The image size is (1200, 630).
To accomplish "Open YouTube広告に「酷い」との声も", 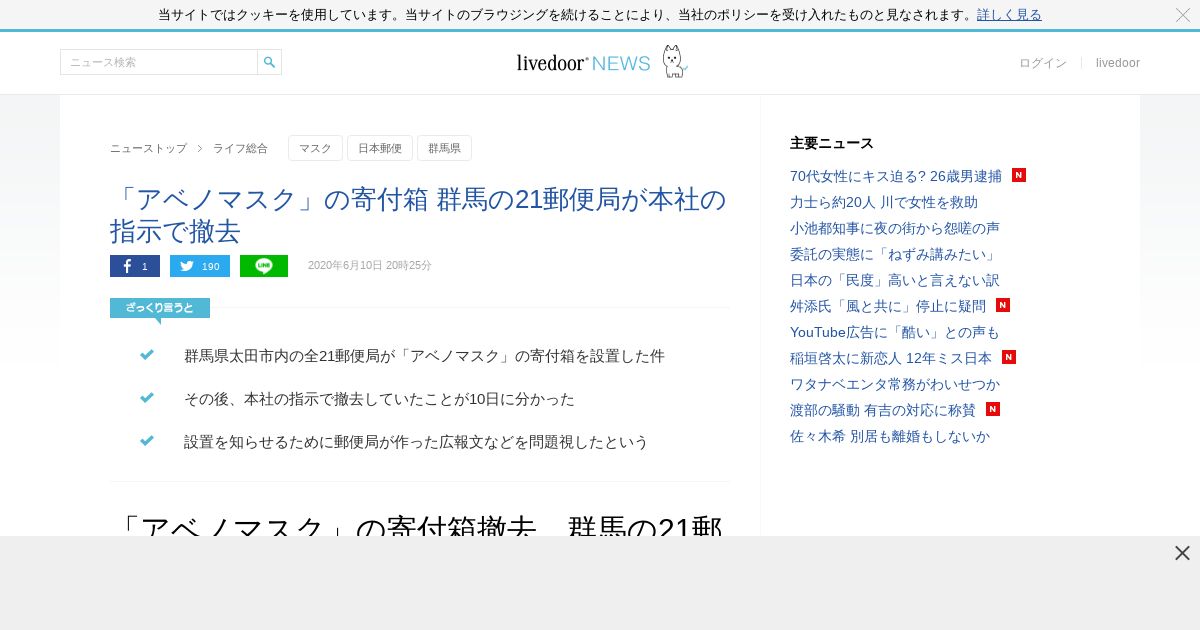I will [x=895, y=332].
